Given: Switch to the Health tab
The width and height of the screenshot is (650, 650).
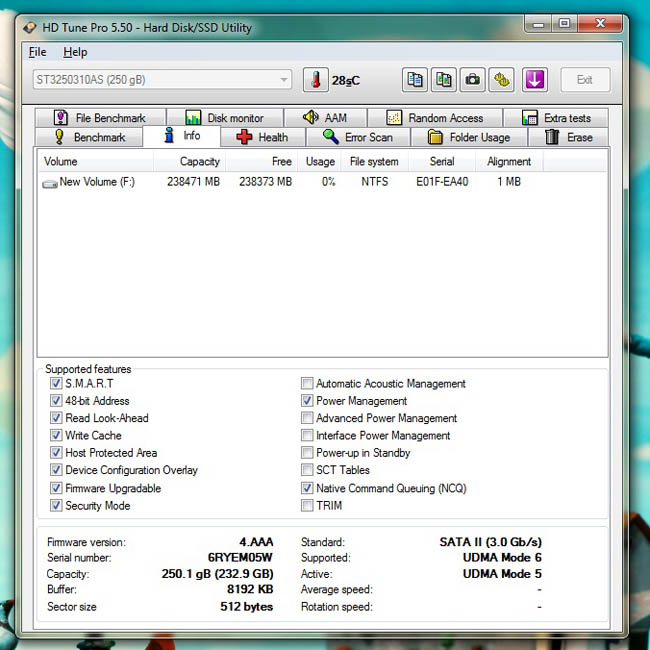Looking at the screenshot, I should pyautogui.click(x=263, y=137).
